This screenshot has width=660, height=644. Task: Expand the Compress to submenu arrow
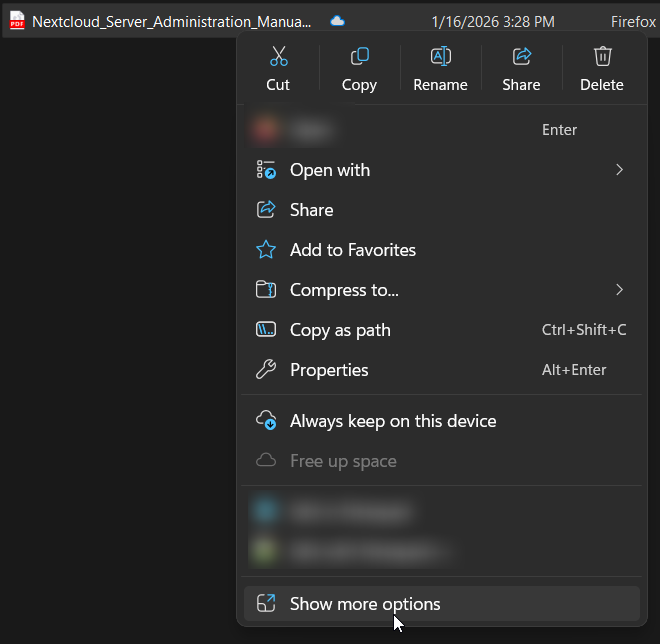[619, 290]
